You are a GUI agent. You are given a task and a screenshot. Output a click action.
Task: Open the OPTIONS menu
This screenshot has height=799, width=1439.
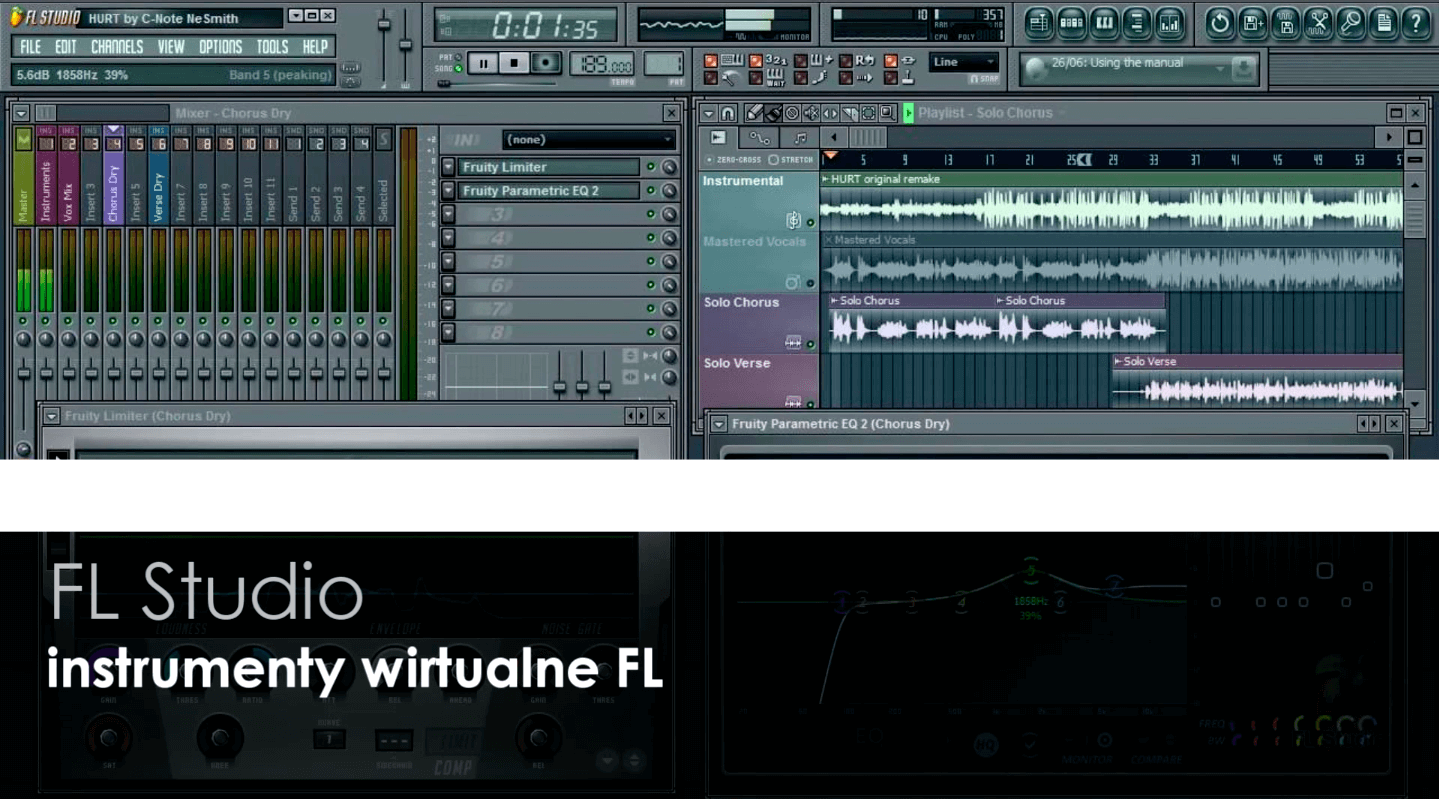point(220,47)
